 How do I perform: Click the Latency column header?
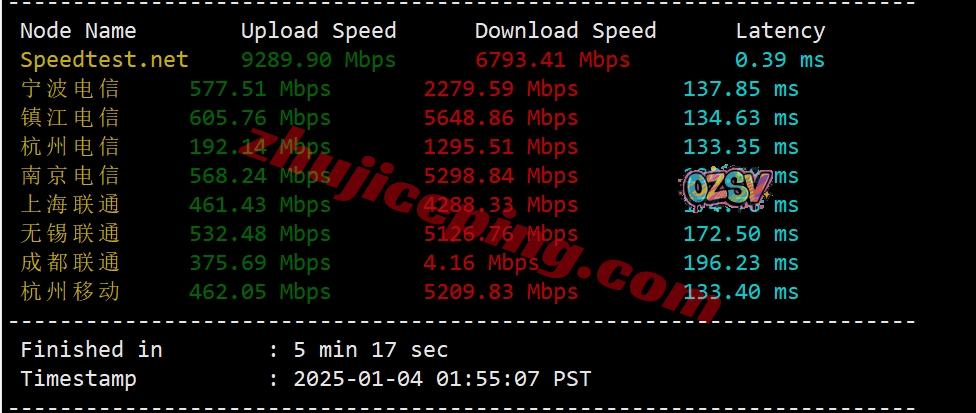[781, 30]
